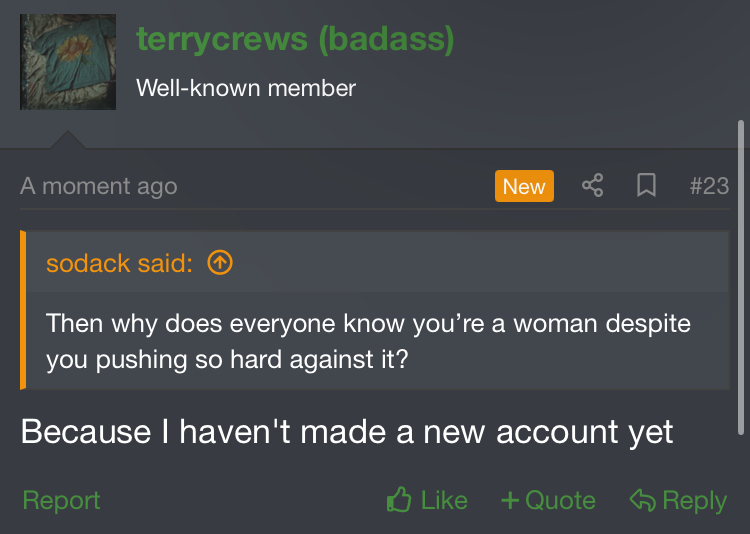Click the thumbs-up icon beside Like
Viewport: 750px width, 534px height.
tap(399, 500)
